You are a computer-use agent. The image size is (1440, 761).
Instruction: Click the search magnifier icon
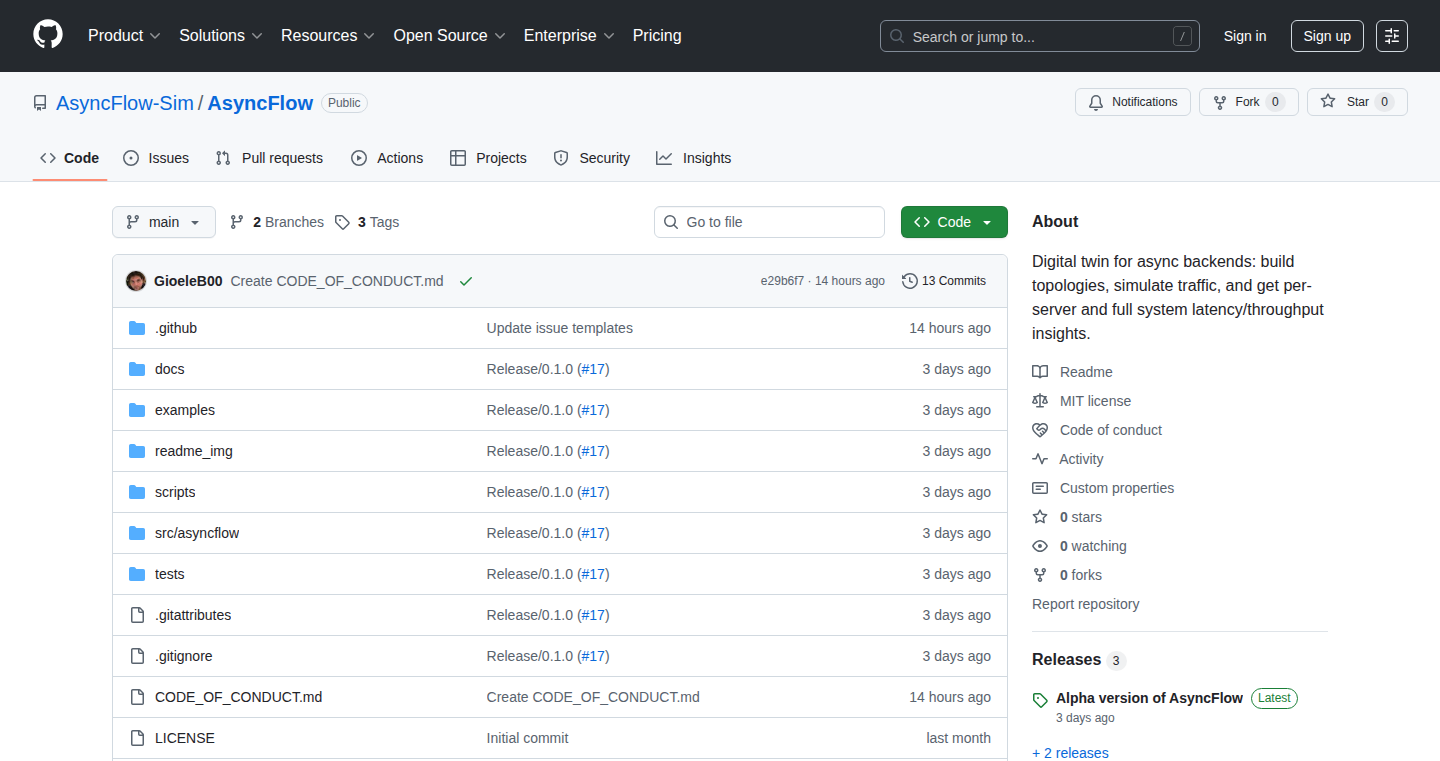[x=897, y=36]
